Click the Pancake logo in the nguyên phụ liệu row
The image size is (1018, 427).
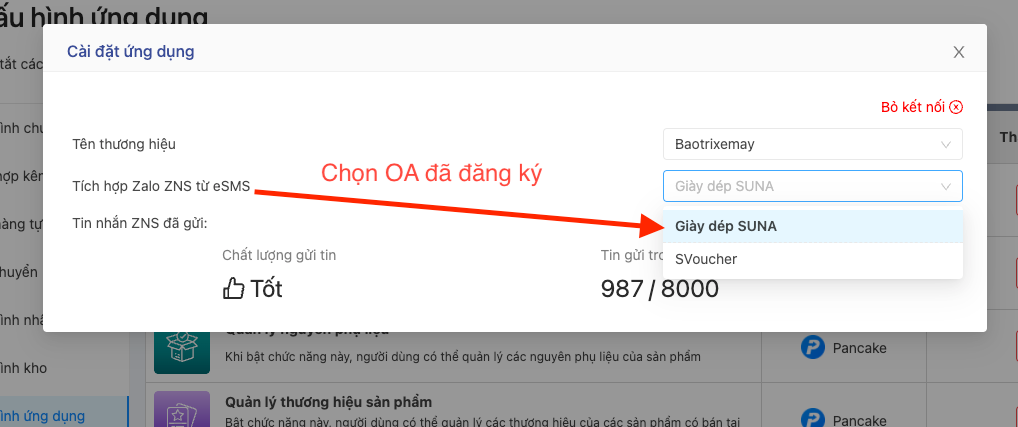[812, 348]
